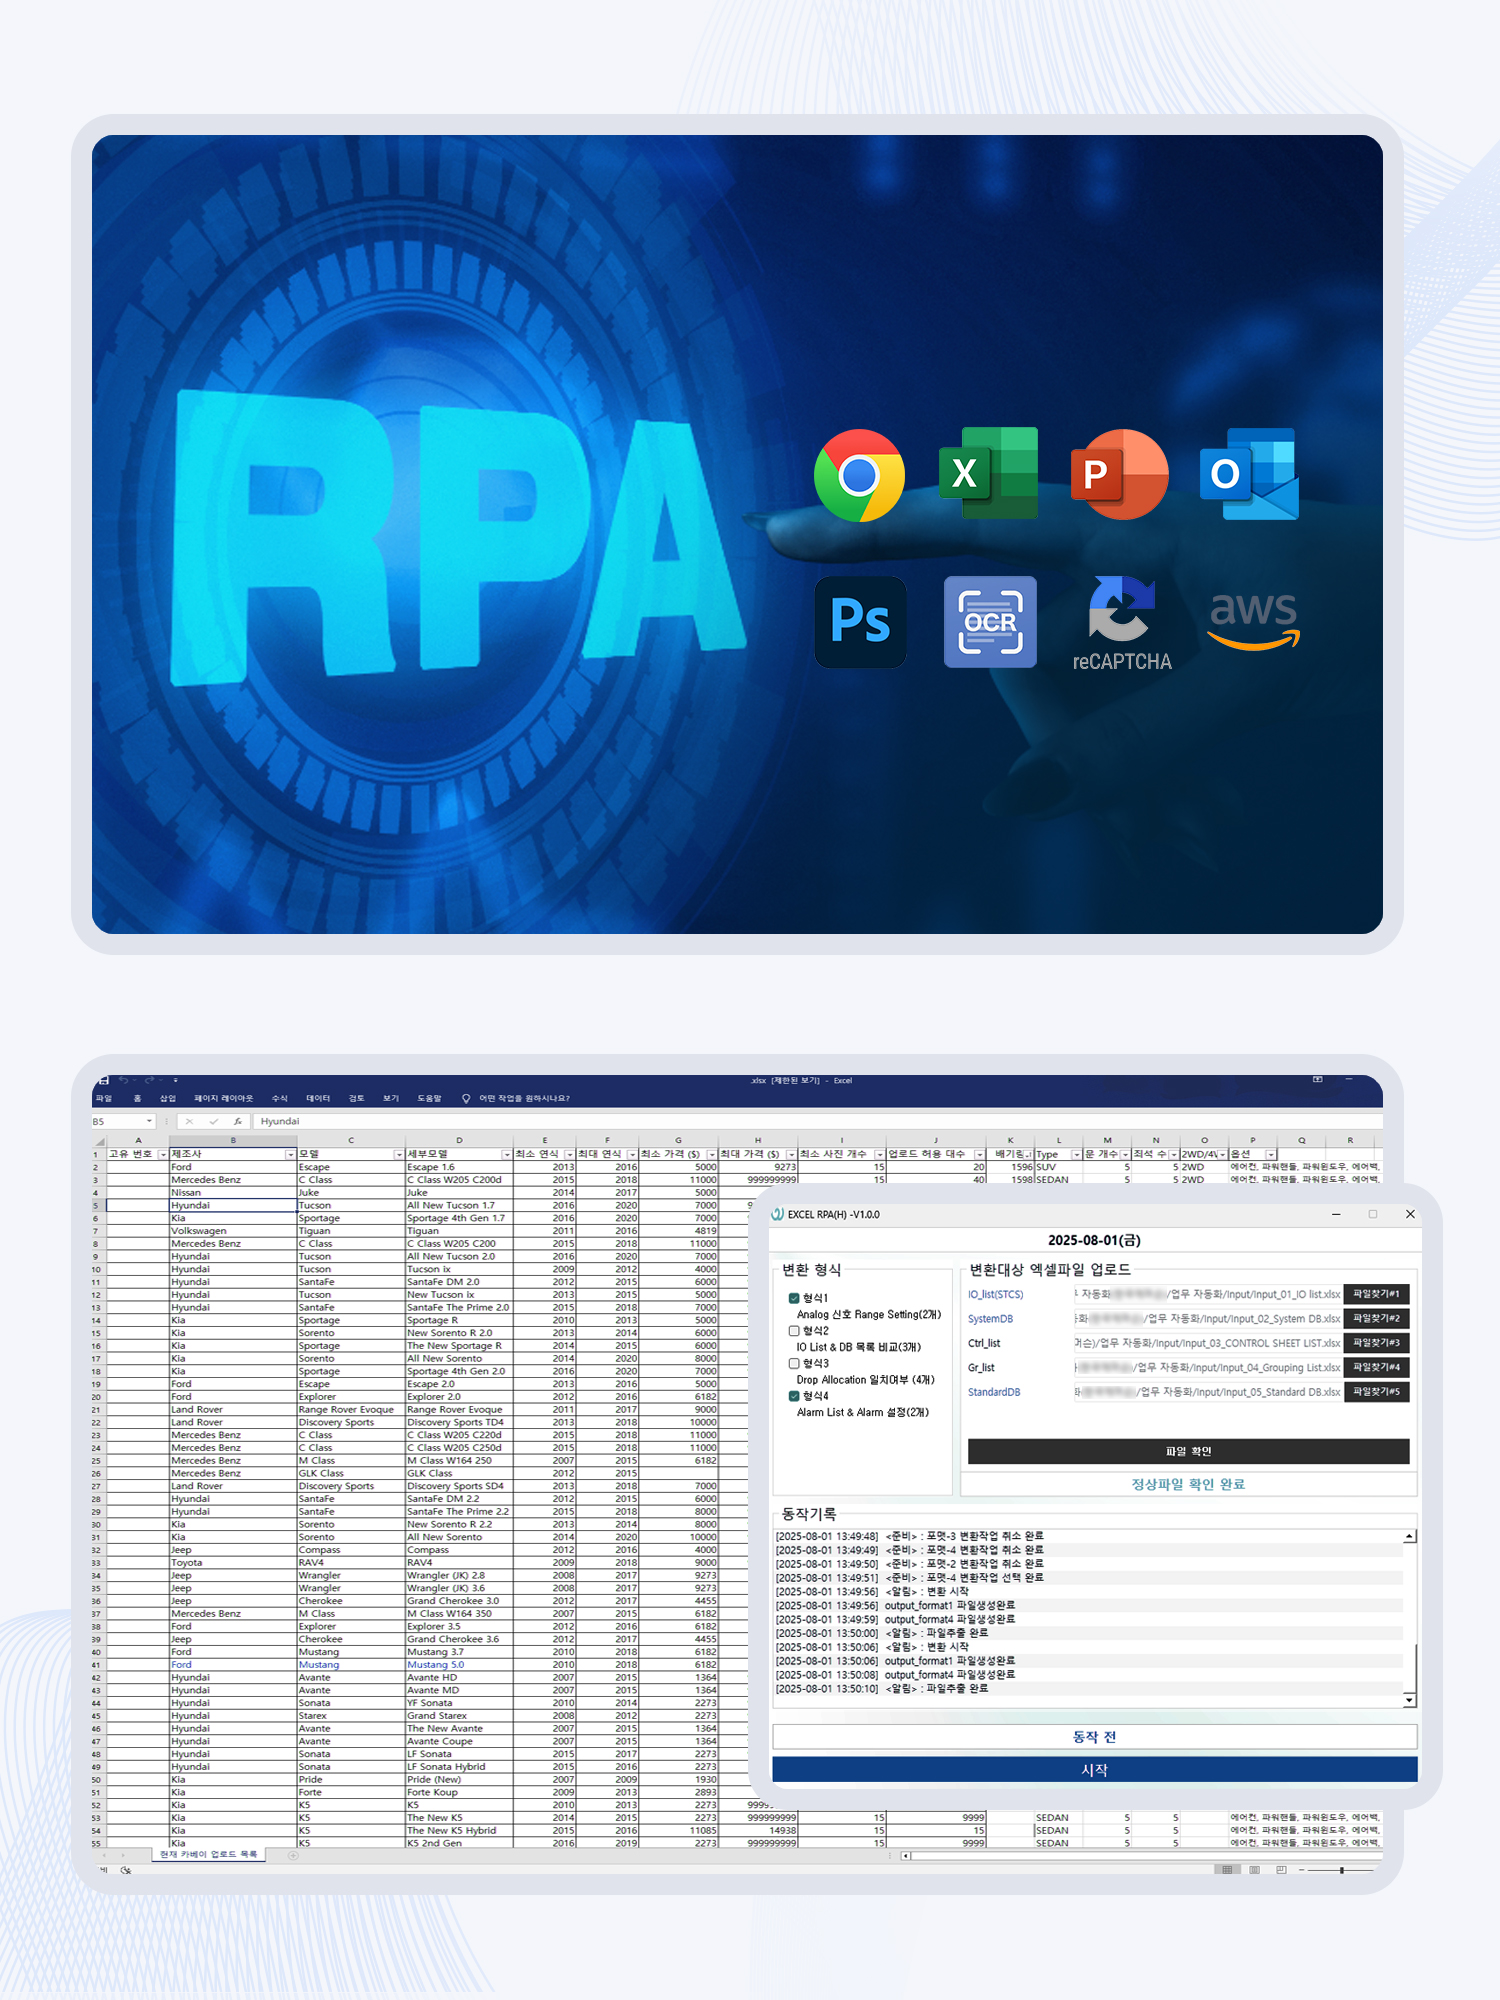Click the PowerPoint icon in the banner
Image resolution: width=1500 pixels, height=2000 pixels.
pos(1119,474)
